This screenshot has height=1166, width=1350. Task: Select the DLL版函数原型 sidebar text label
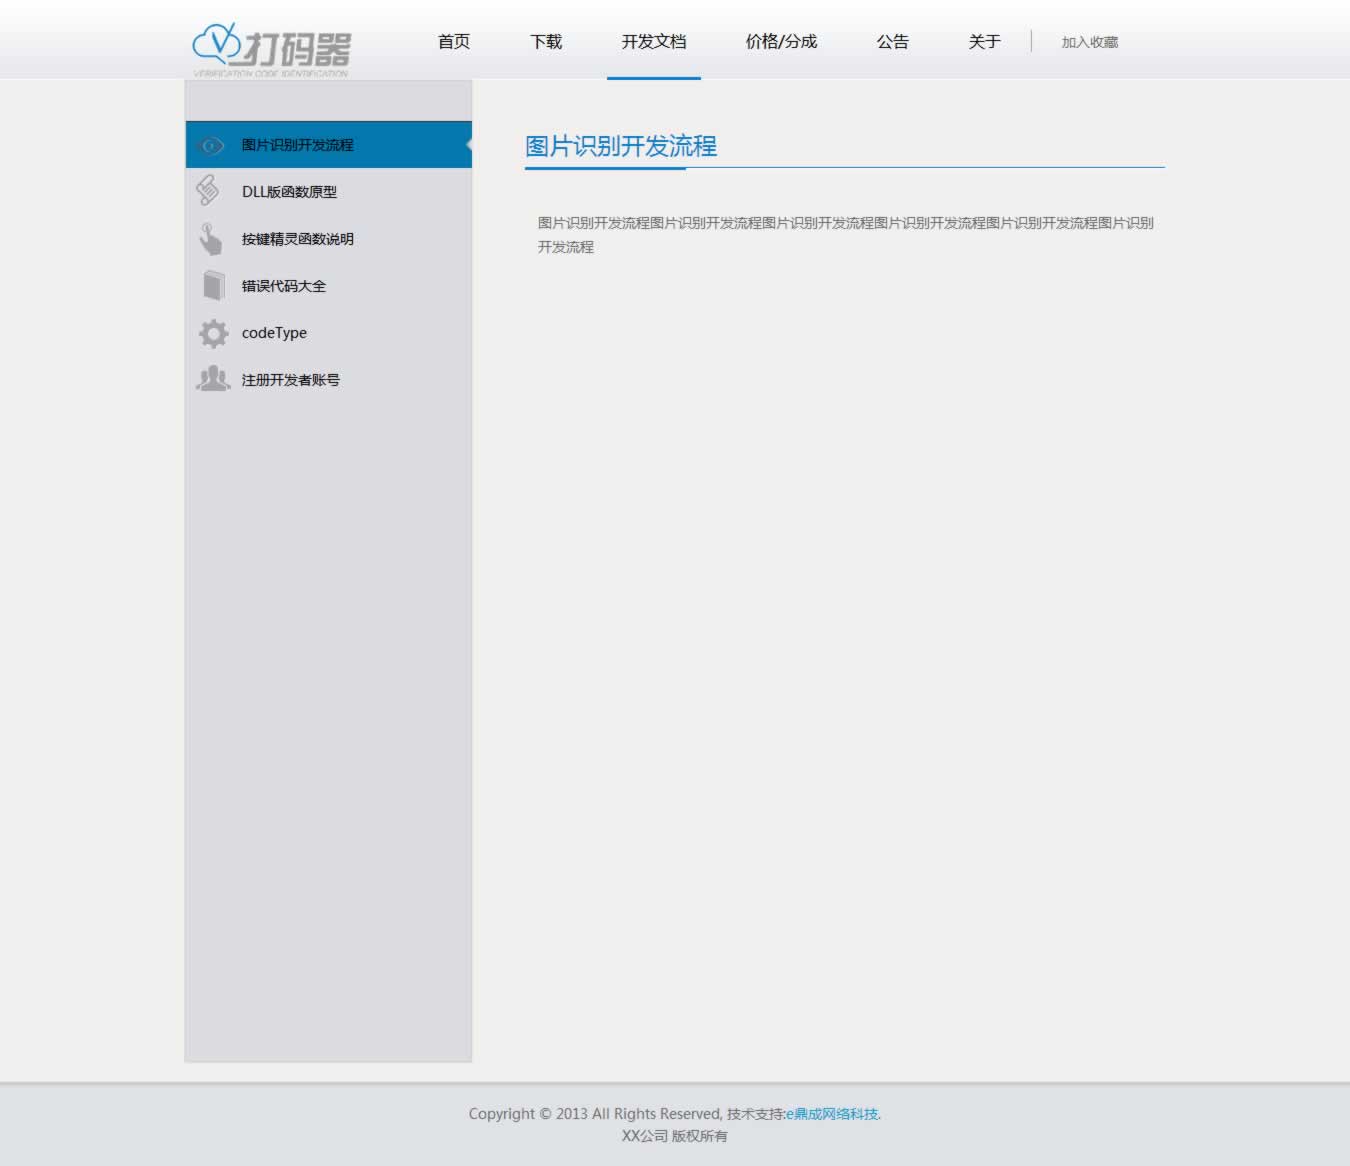289,192
